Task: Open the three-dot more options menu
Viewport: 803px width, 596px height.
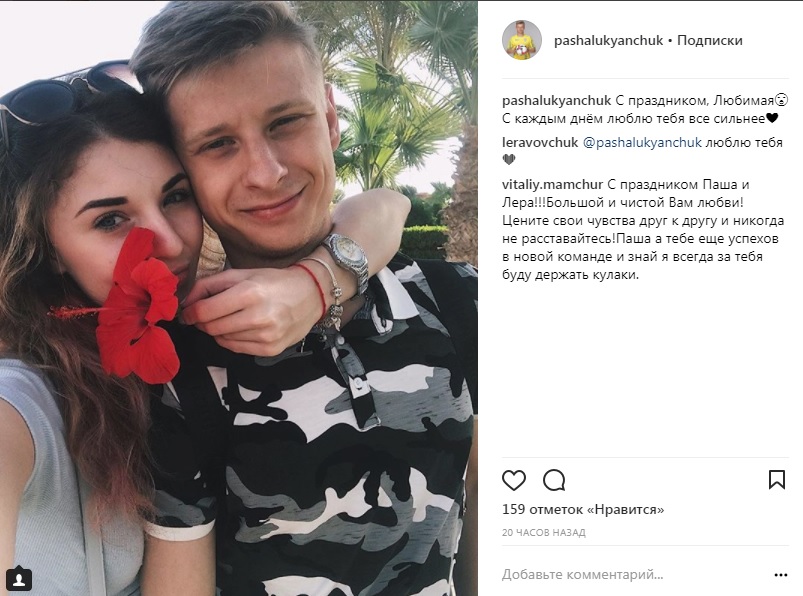Action: [x=780, y=575]
